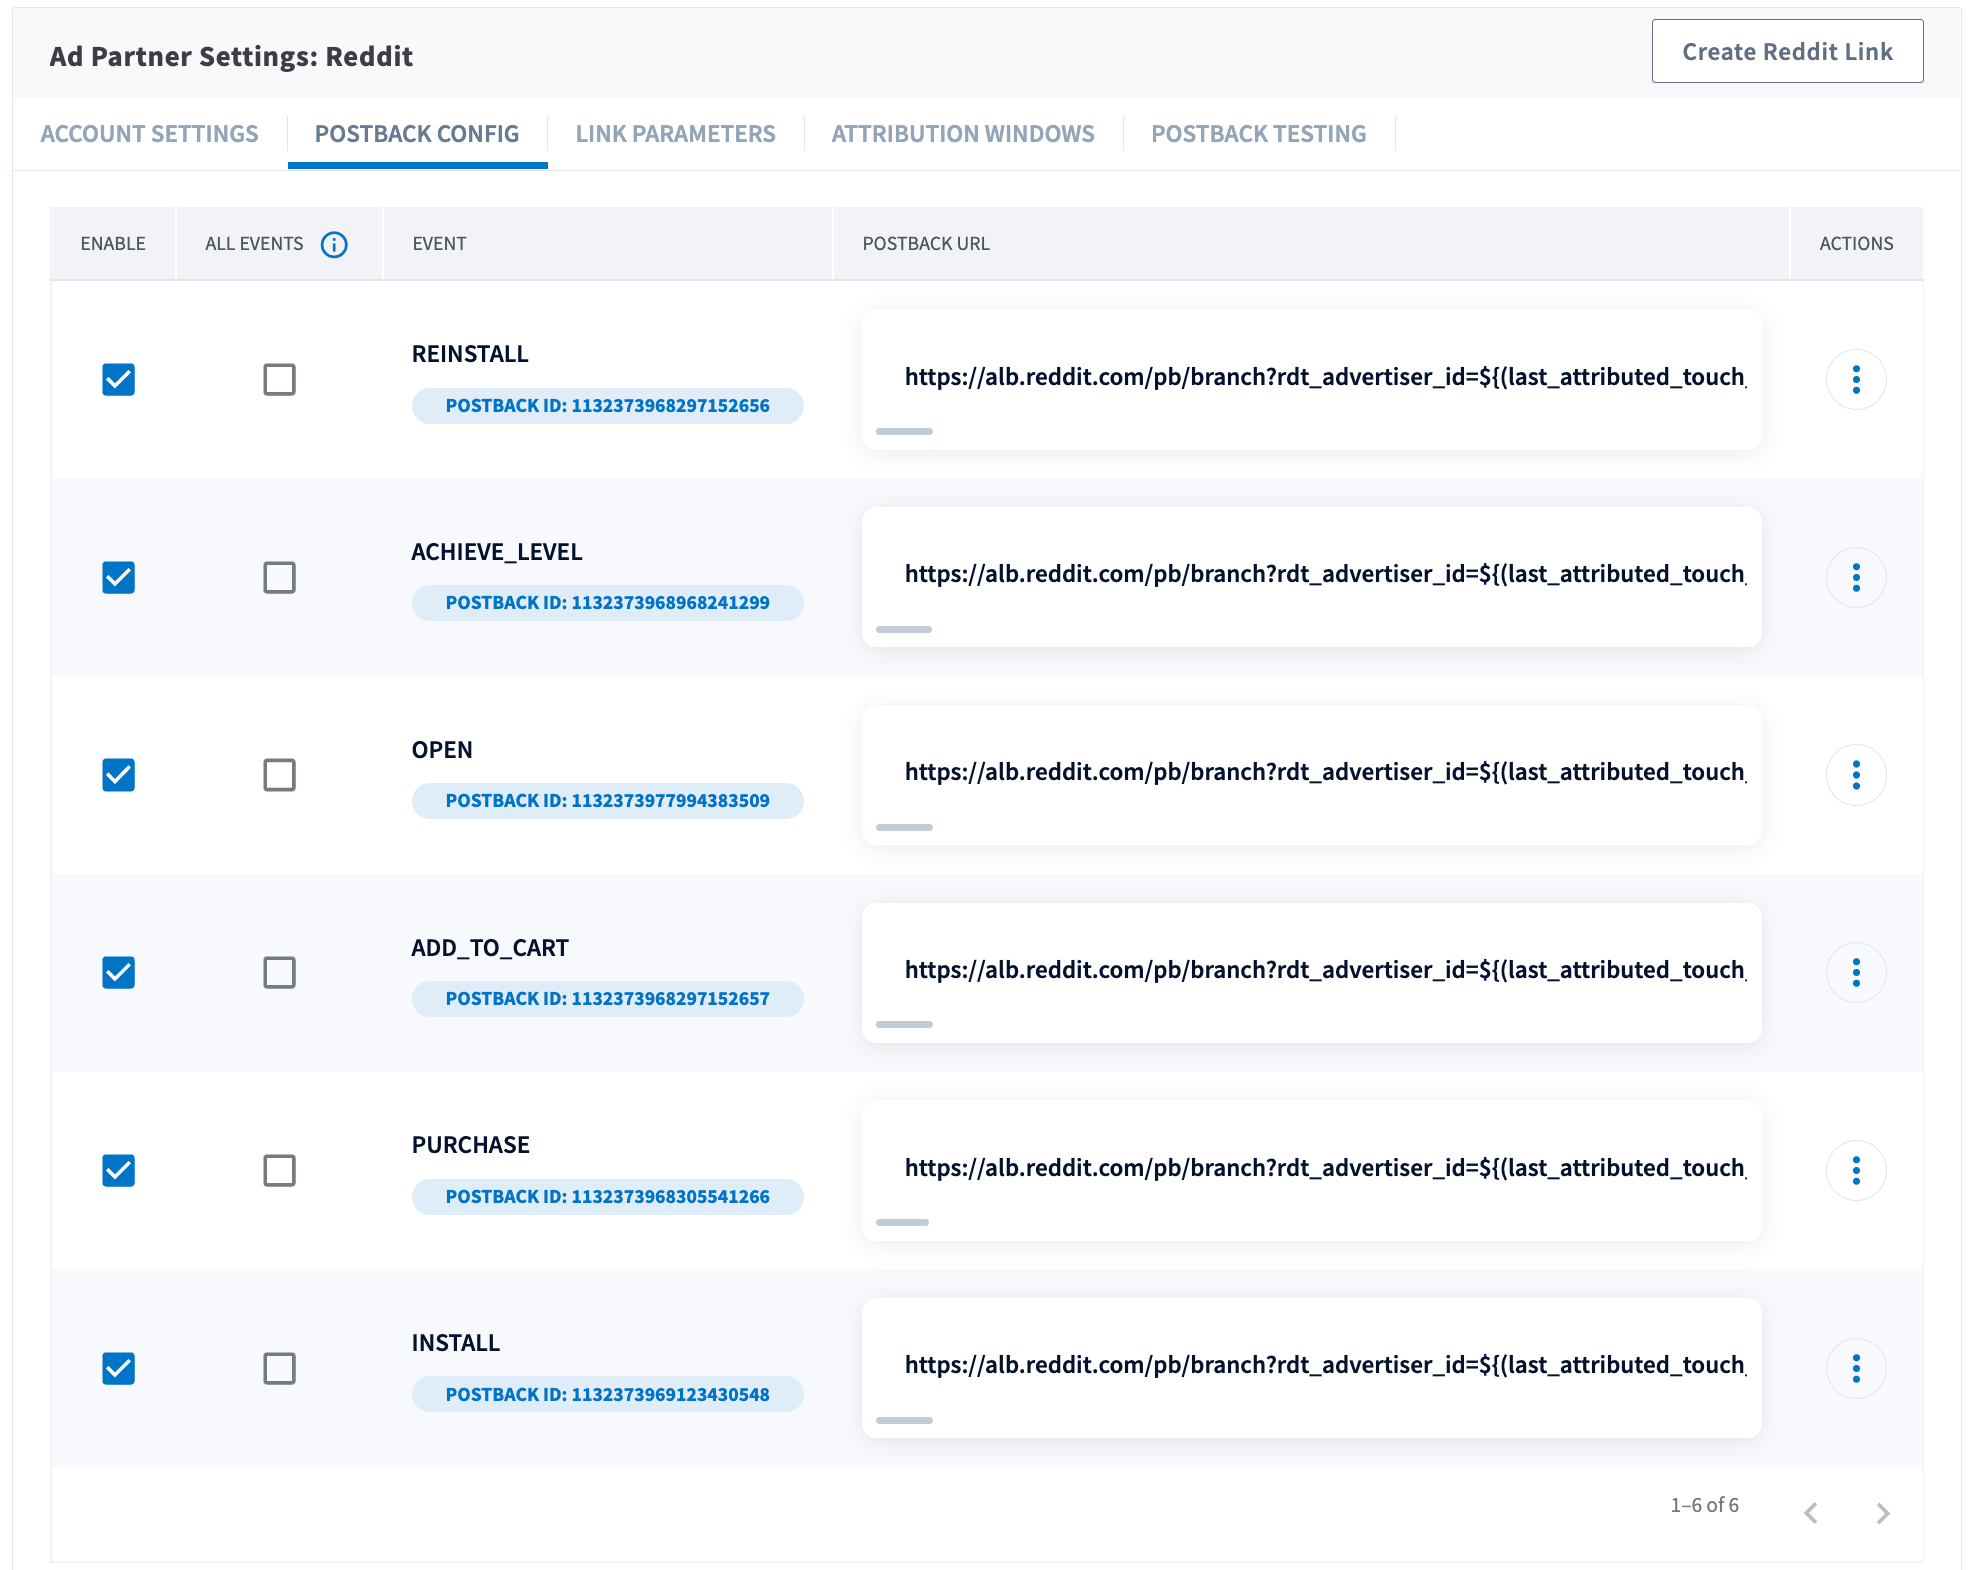
Task: Go to previous page of postbacks
Action: [x=1811, y=1513]
